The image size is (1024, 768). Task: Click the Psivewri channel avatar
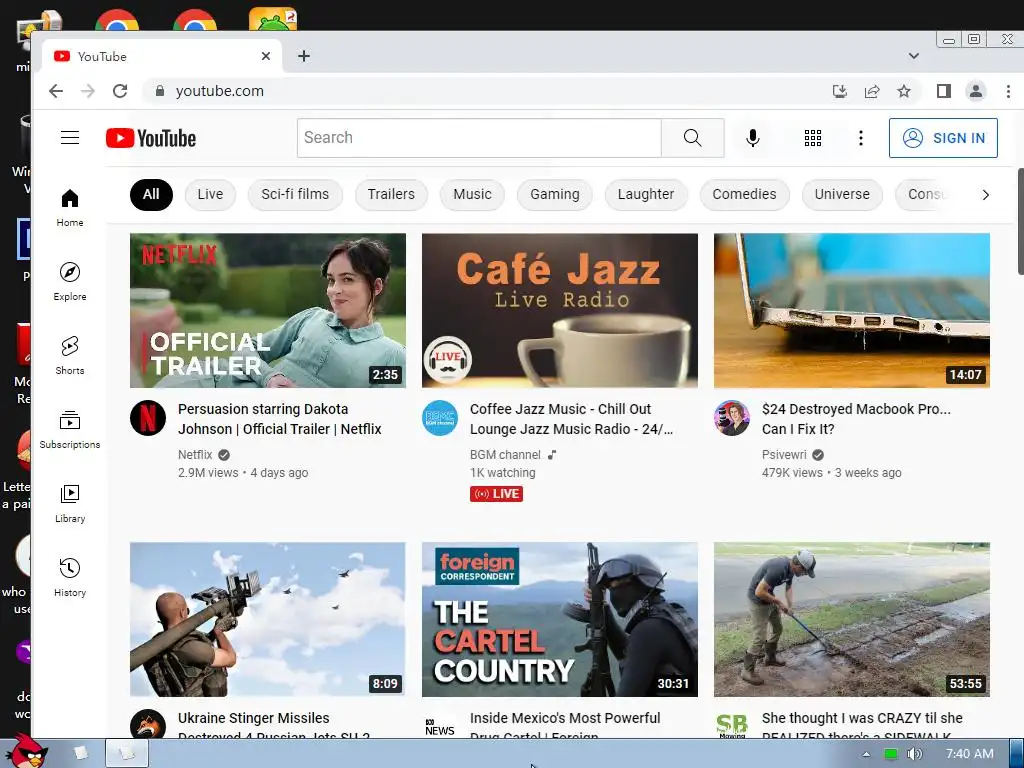[732, 418]
